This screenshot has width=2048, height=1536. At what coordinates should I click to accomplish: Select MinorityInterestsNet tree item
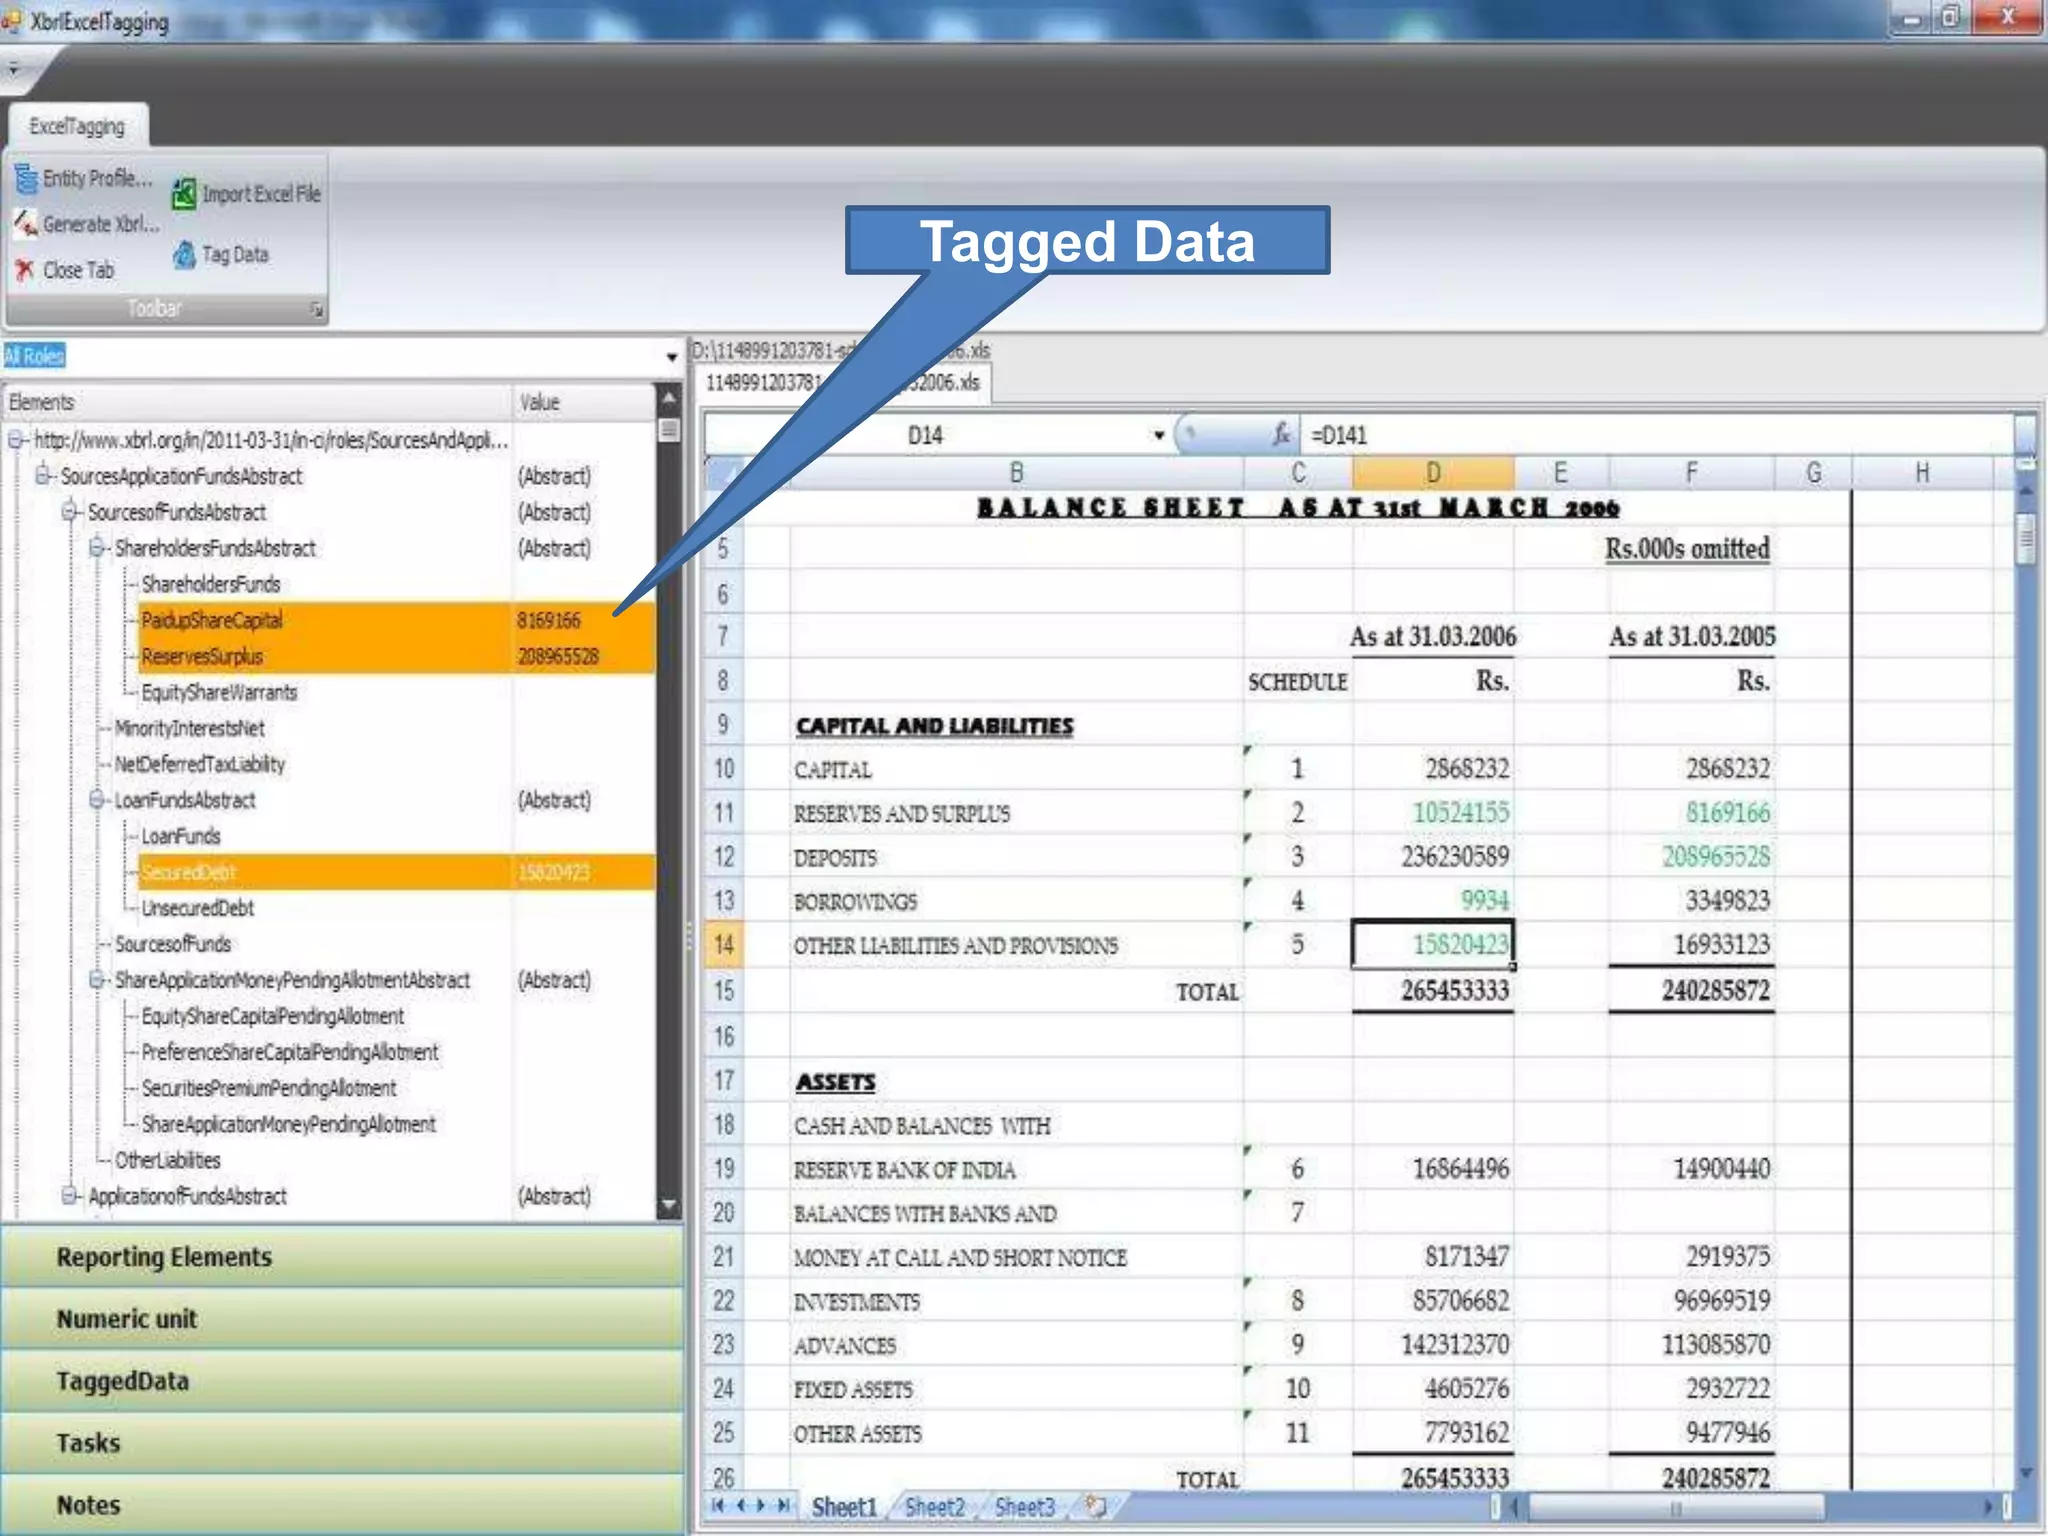point(190,728)
